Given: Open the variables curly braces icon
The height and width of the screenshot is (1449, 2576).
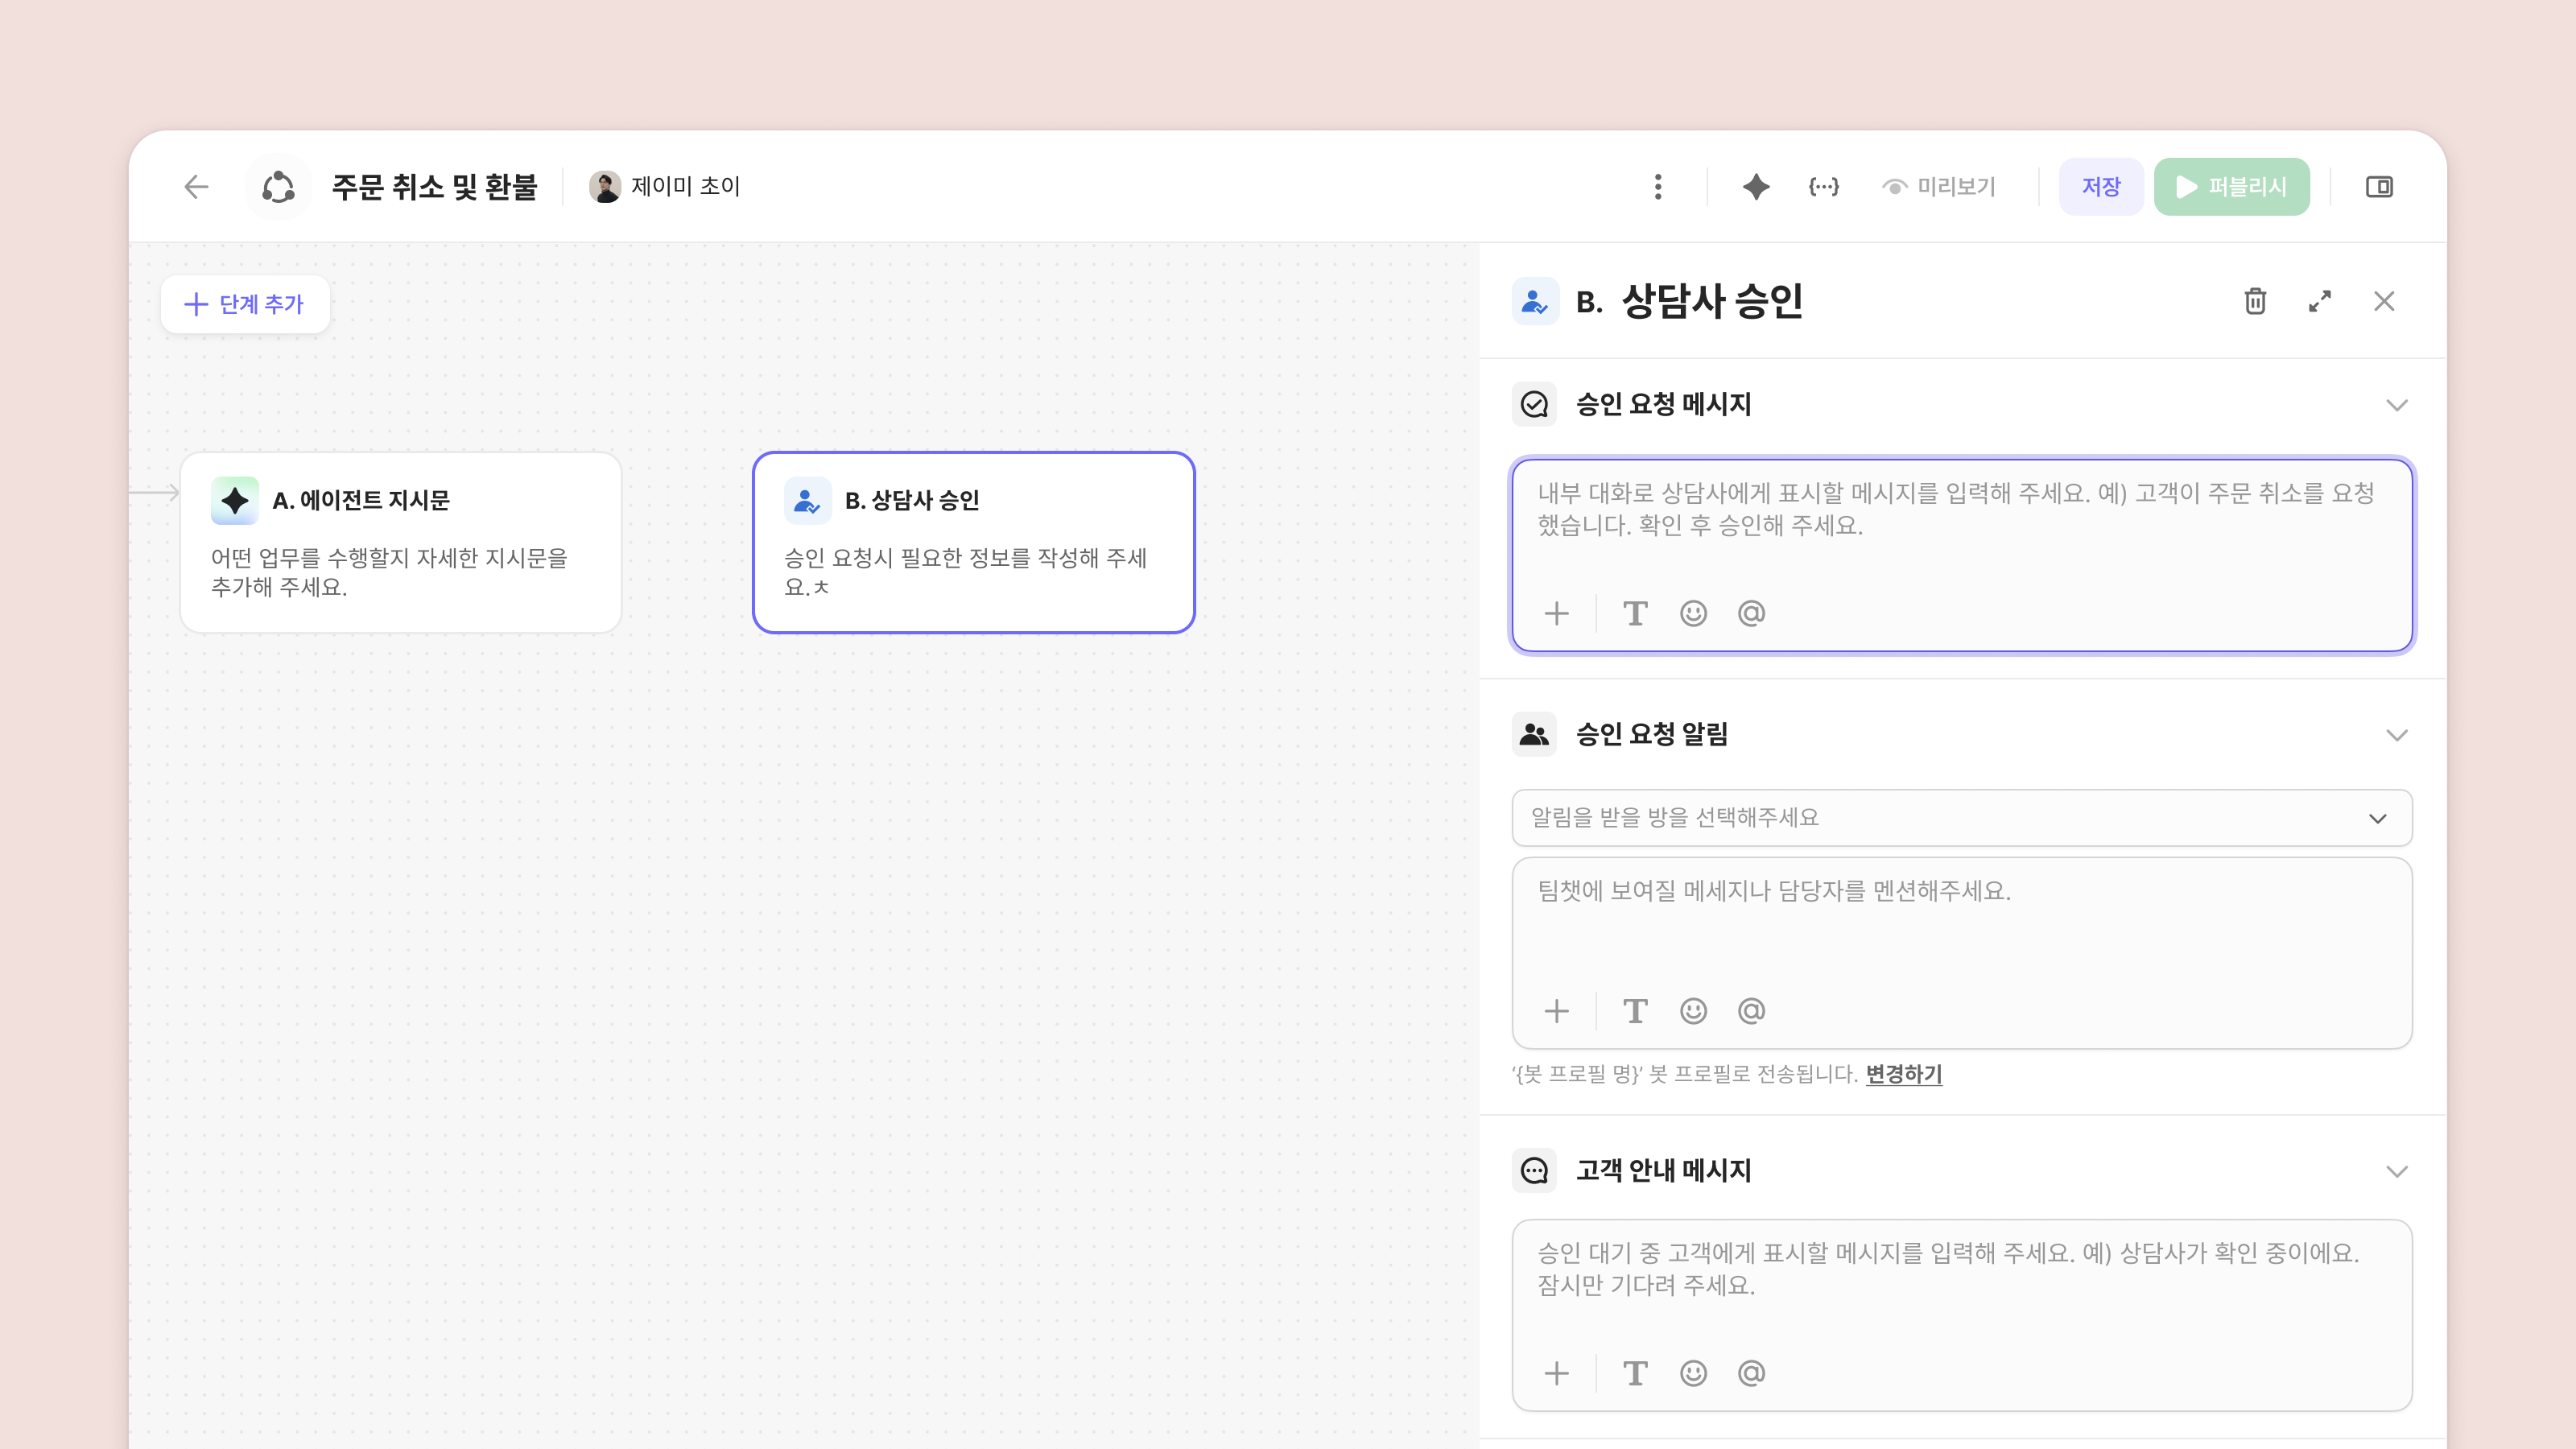Looking at the screenshot, I should (x=1823, y=187).
